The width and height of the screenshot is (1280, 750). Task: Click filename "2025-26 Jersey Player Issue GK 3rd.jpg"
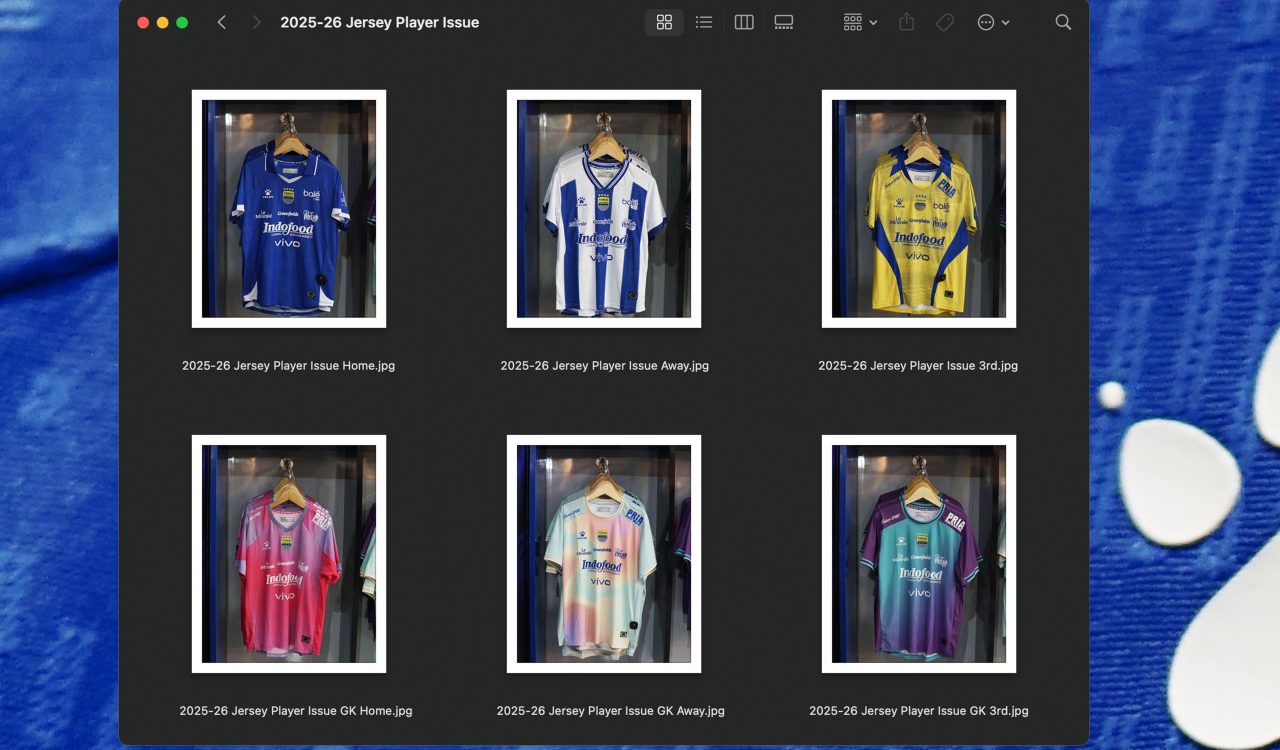coord(919,711)
